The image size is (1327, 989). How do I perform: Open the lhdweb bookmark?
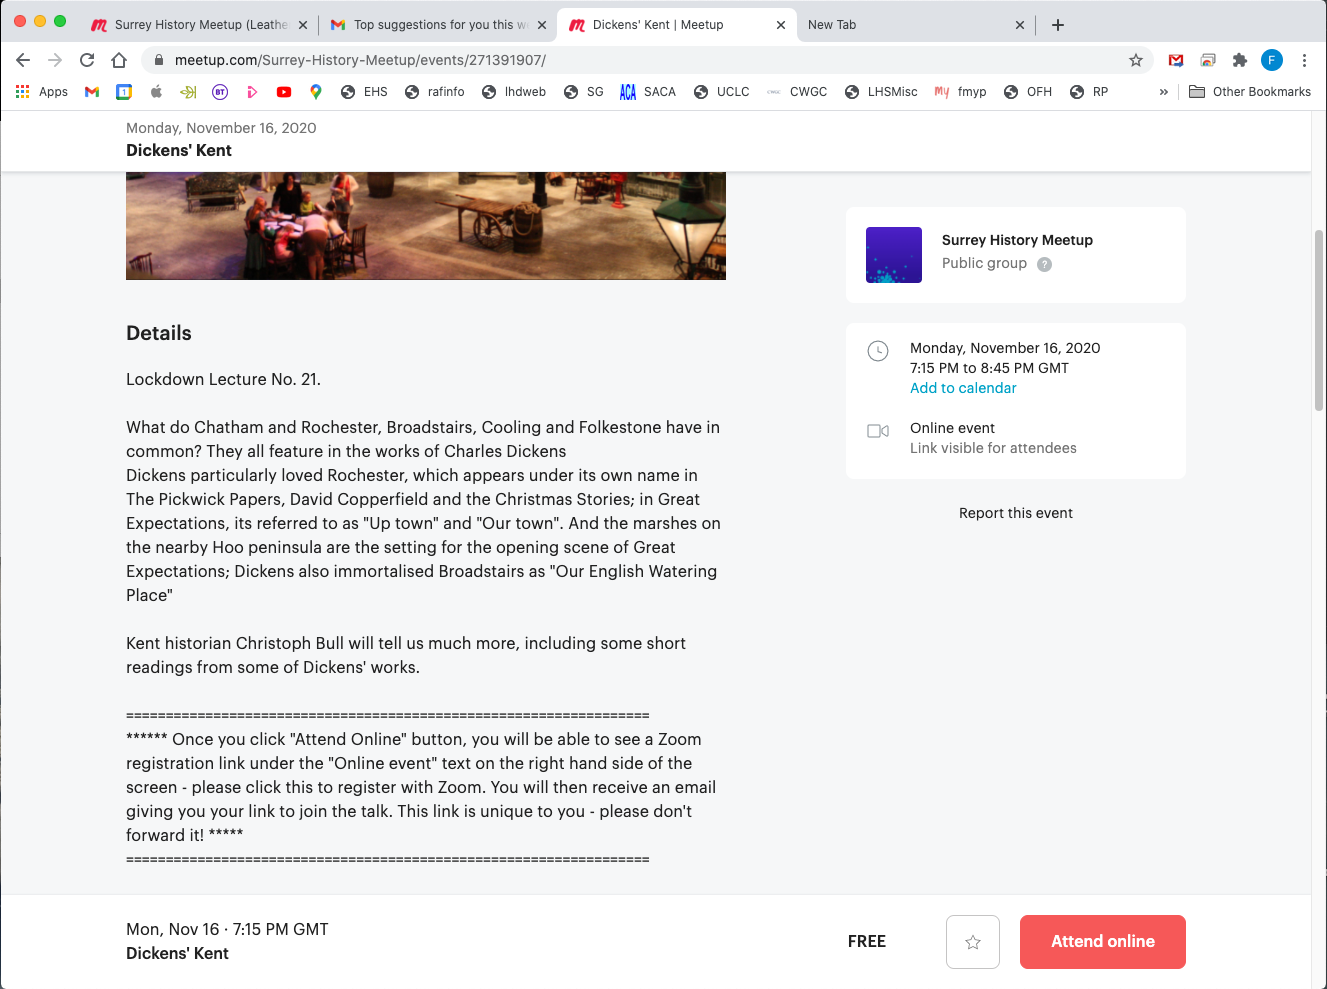click(x=514, y=92)
